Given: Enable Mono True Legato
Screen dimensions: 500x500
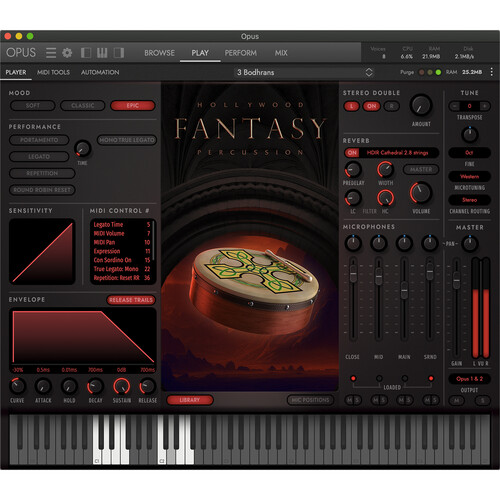Looking at the screenshot, I should point(127,140).
